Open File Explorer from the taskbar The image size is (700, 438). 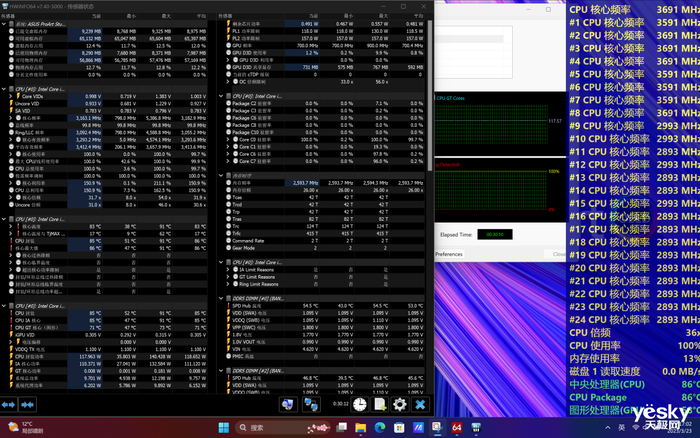pos(361,428)
